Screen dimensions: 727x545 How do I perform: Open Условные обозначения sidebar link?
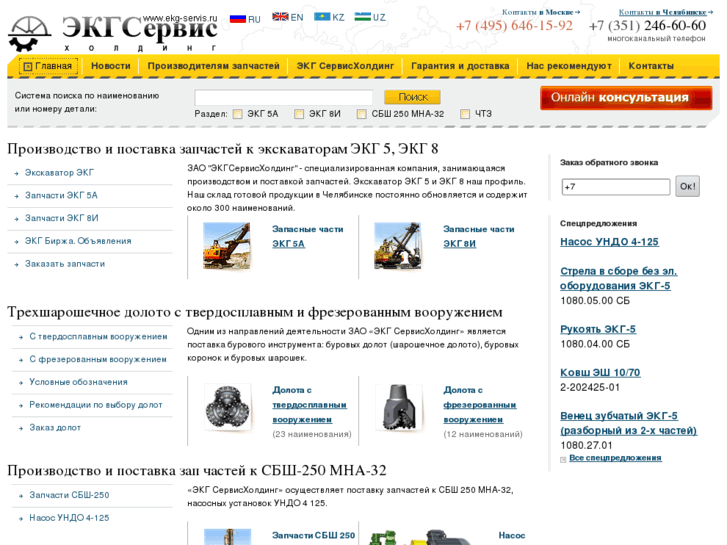78,382
